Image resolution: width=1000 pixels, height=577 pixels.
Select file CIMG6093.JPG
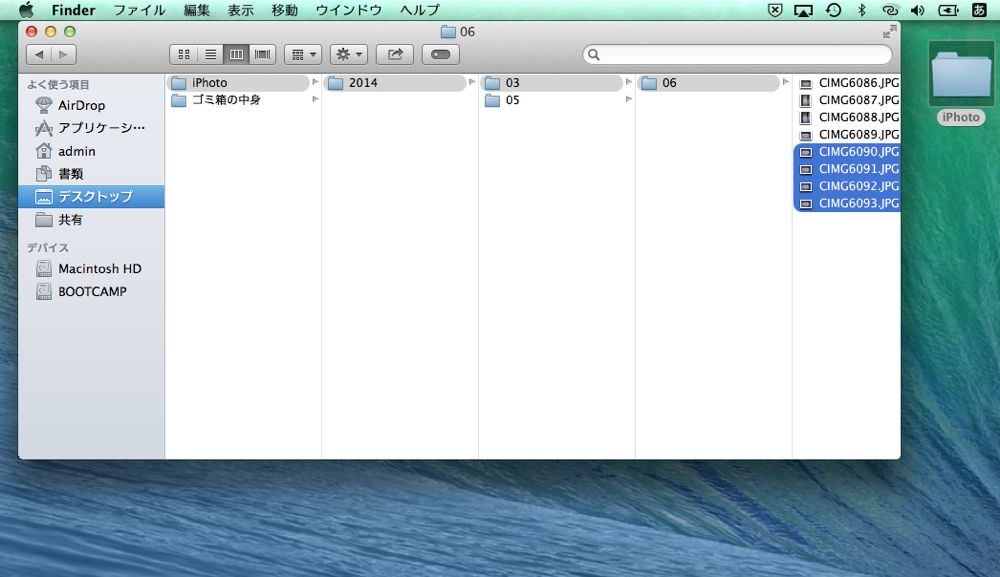pyautogui.click(x=847, y=203)
